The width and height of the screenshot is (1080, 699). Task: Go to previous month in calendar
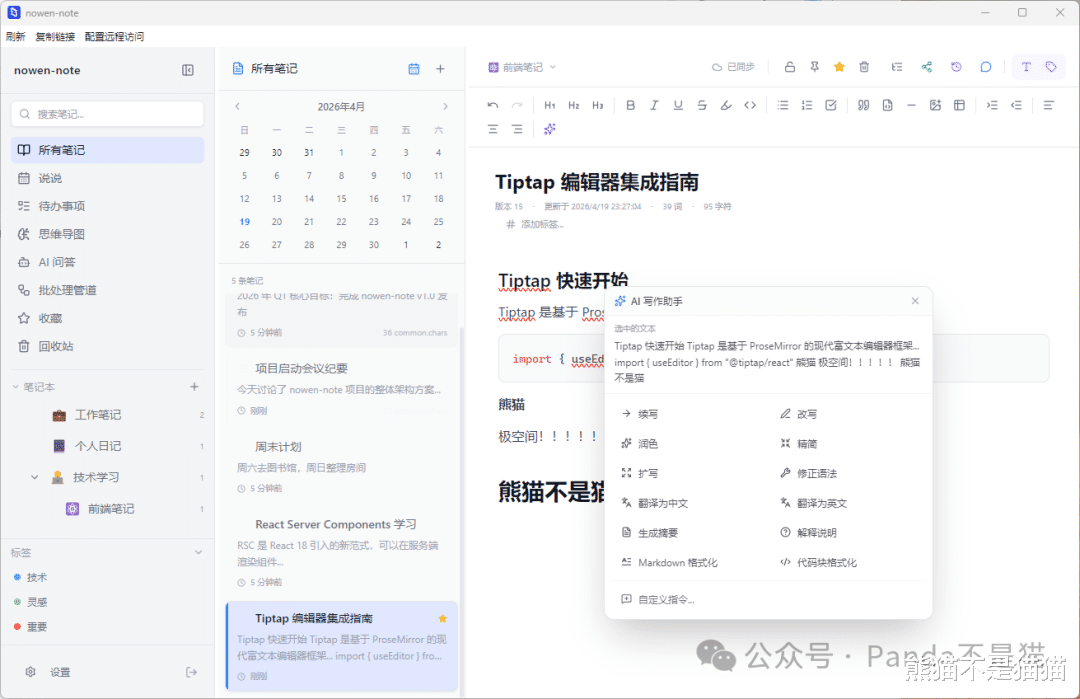[x=238, y=107]
